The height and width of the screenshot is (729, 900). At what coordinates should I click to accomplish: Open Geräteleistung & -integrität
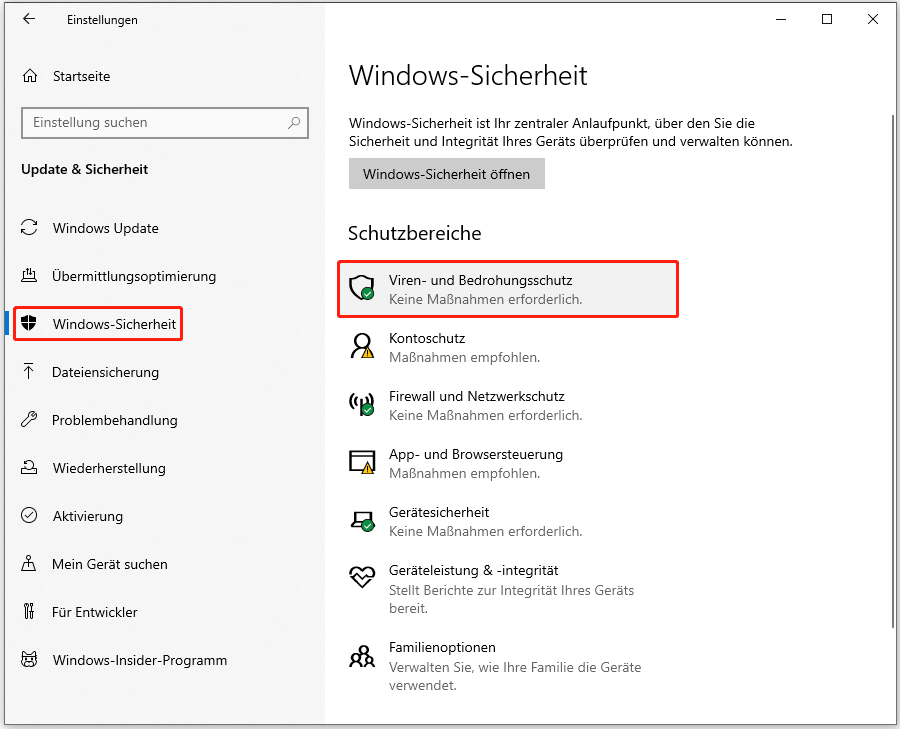pyautogui.click(x=508, y=589)
